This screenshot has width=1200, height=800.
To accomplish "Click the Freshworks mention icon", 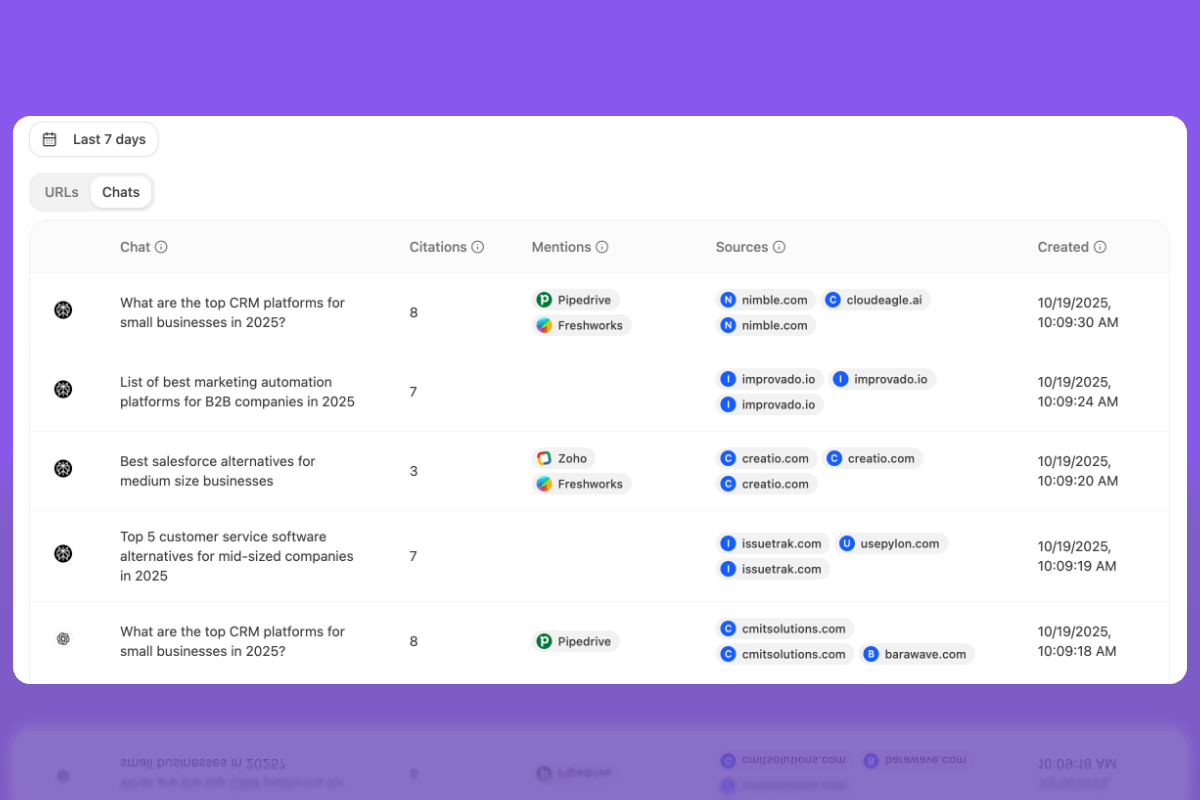I will click(546, 325).
